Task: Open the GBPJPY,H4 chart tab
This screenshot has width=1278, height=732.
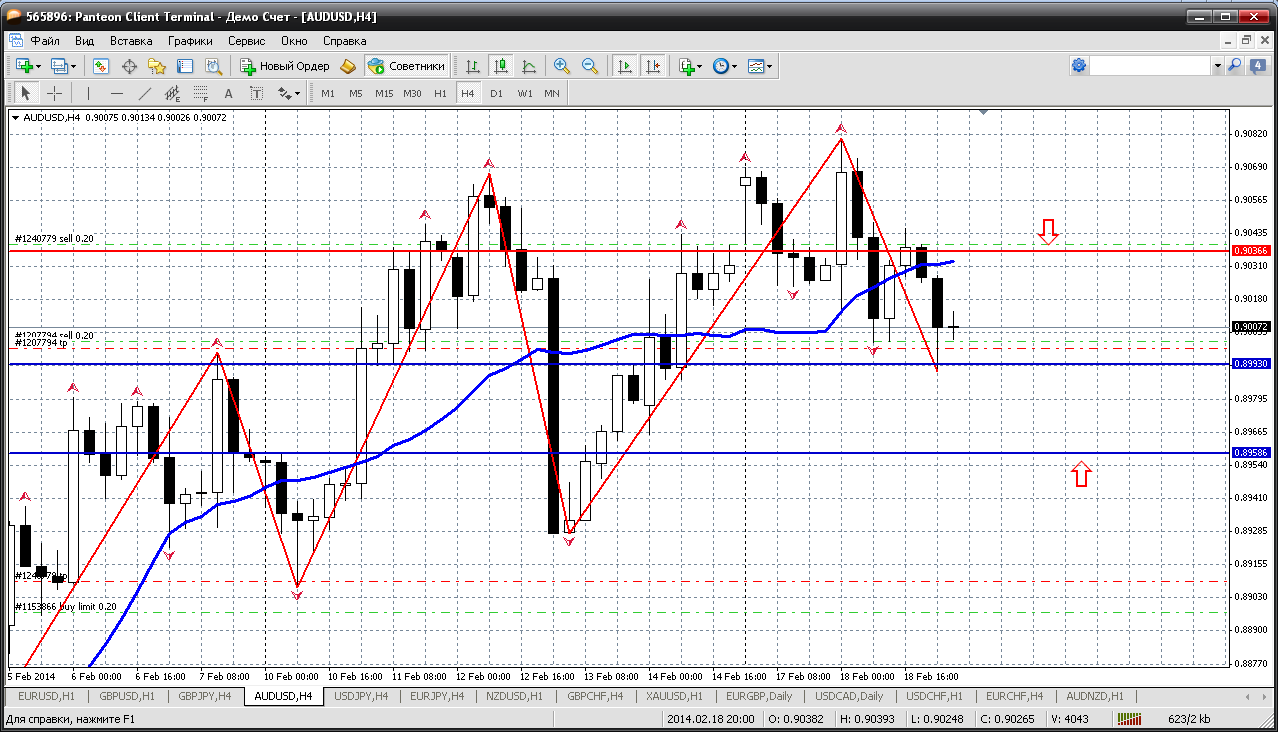Action: click(x=205, y=696)
